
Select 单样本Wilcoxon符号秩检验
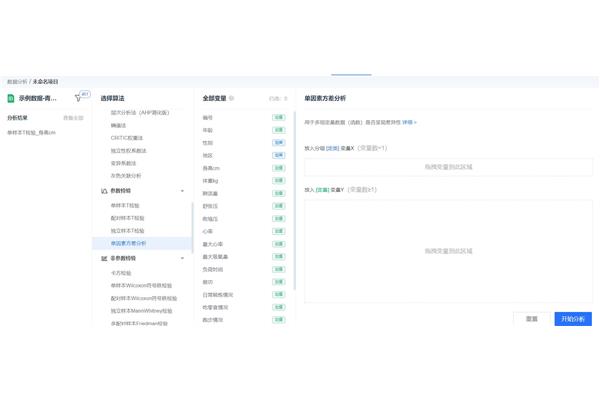[x=141, y=286]
